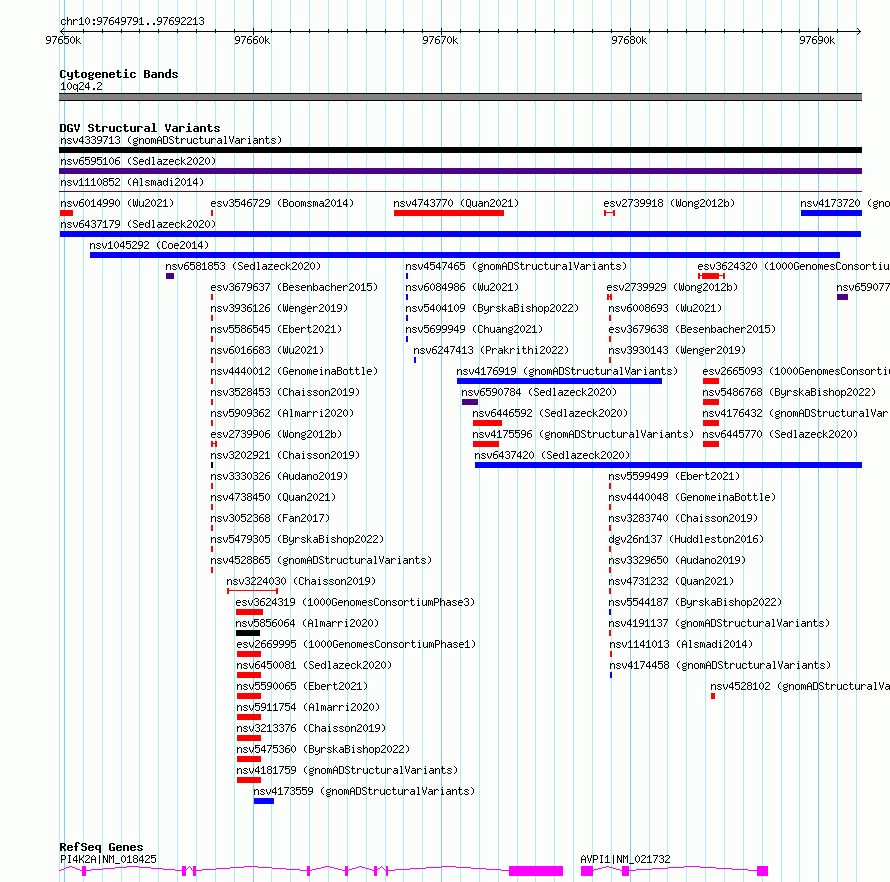Click the 10q24.2 cytogenetic band bar
This screenshot has height=882, width=890.
460,97
